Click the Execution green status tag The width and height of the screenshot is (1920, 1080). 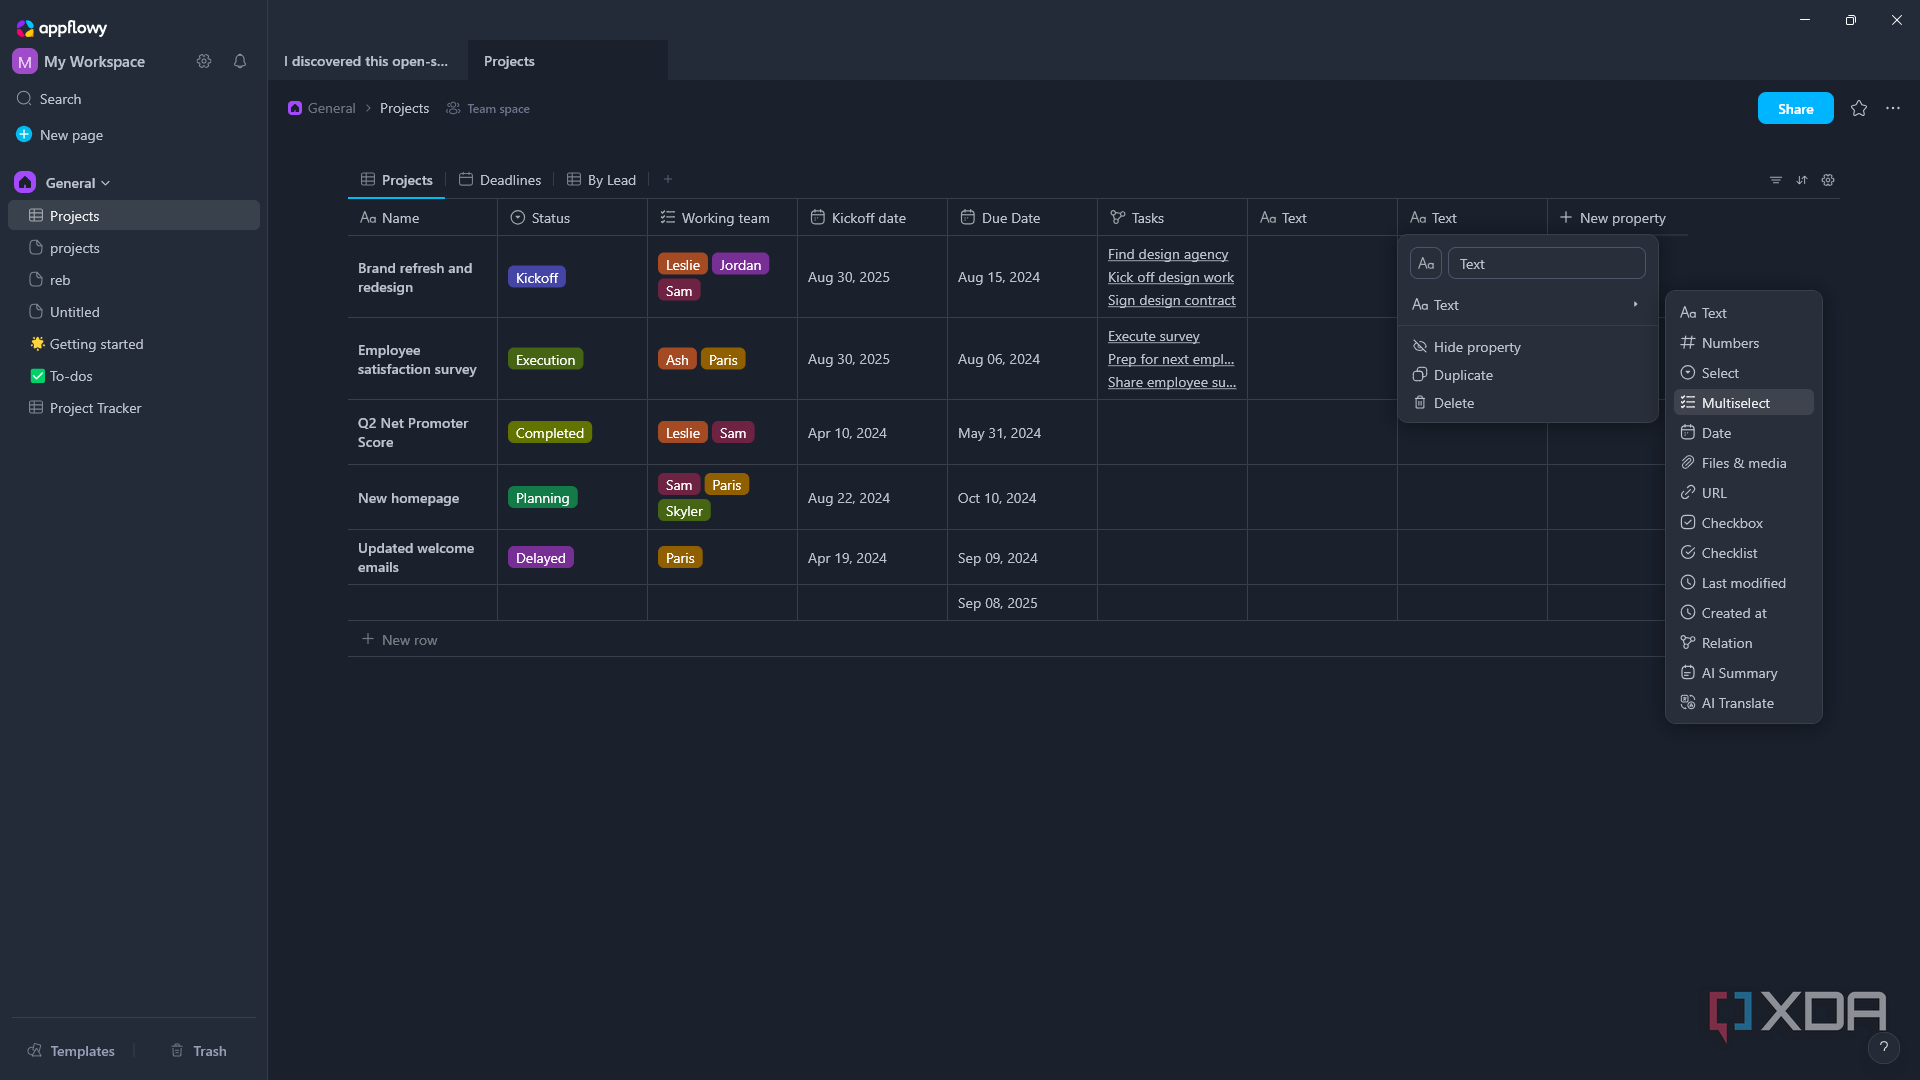545,360
